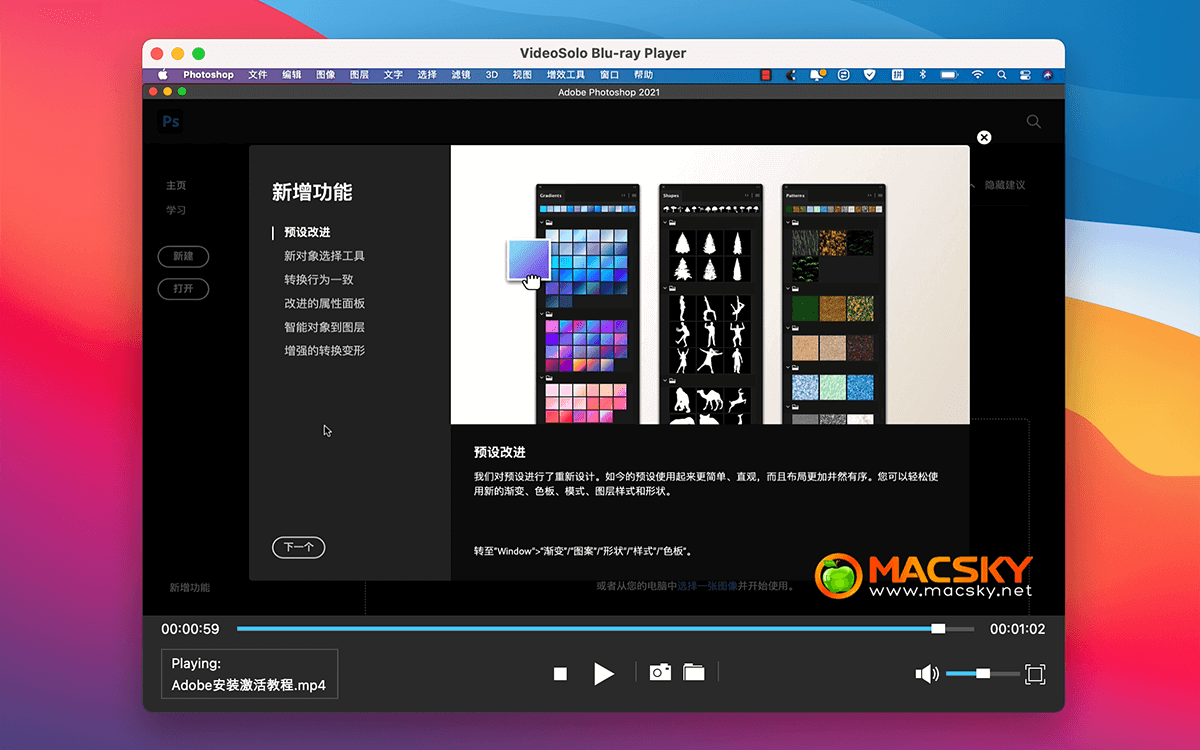Open the 增效工具 menu
The width and height of the screenshot is (1200, 750).
click(566, 75)
